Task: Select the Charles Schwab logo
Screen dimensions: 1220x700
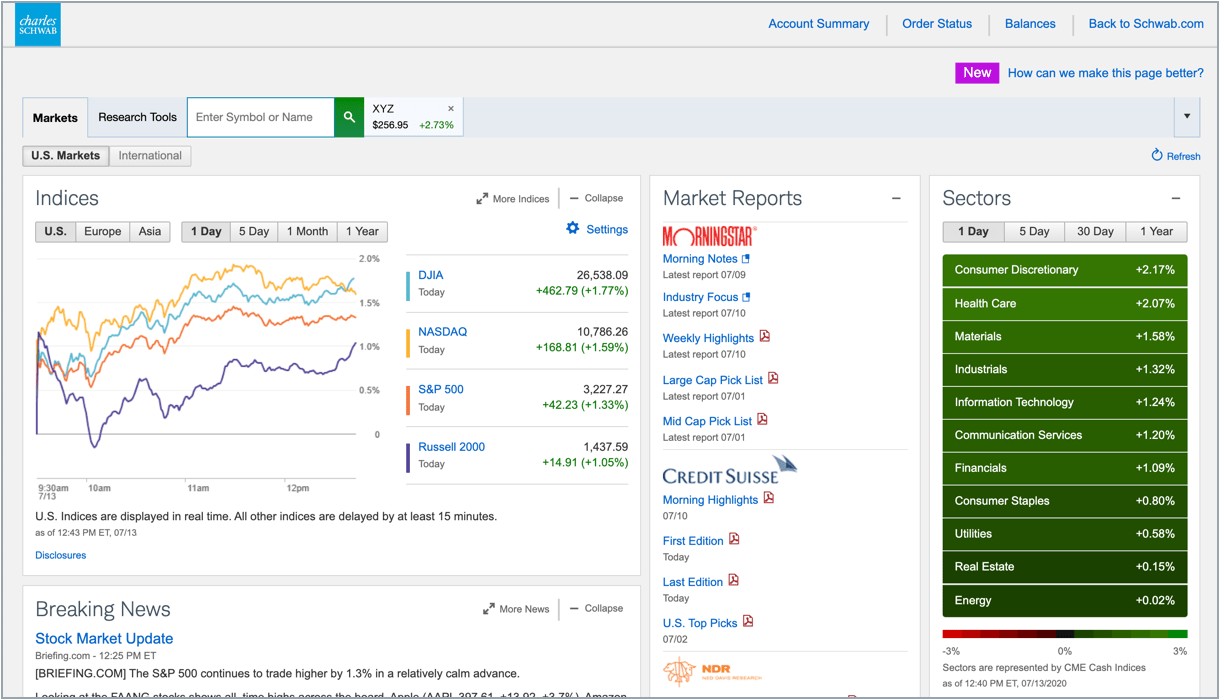Action: point(37,24)
